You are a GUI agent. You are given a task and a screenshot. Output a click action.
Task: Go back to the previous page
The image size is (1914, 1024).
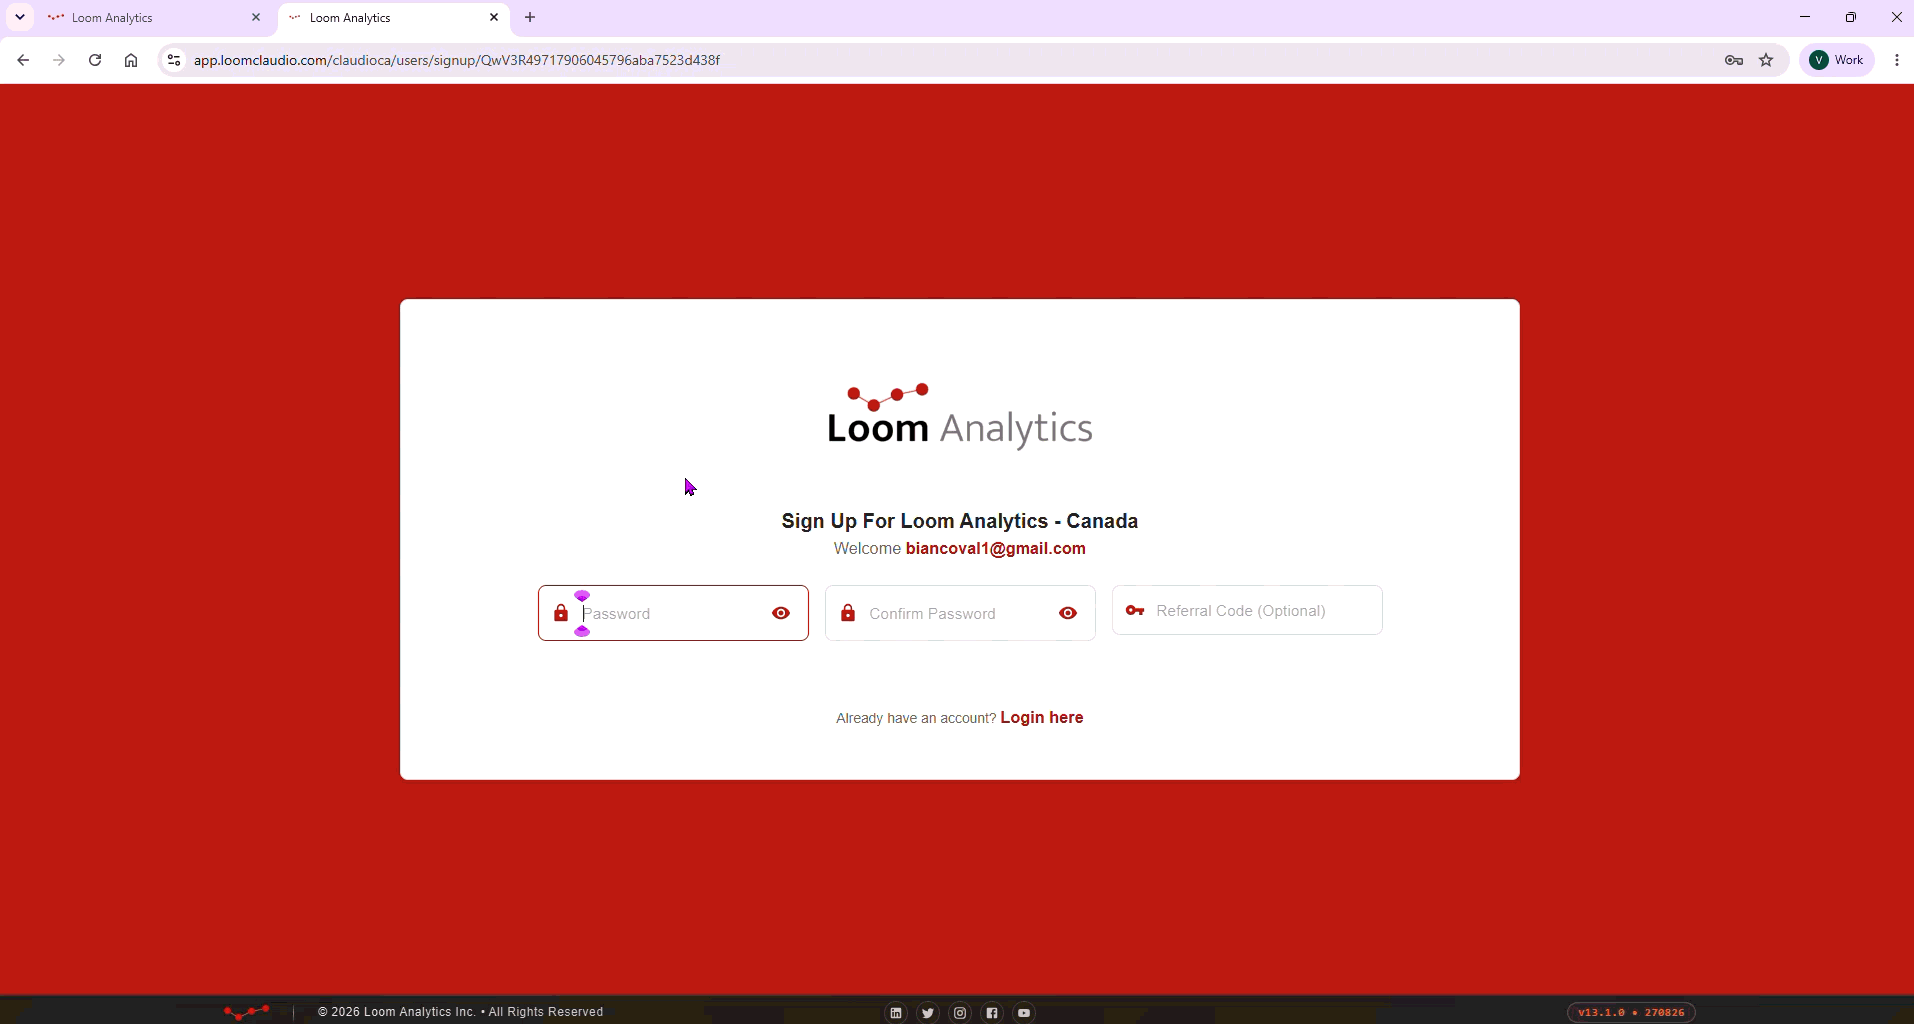(23, 60)
